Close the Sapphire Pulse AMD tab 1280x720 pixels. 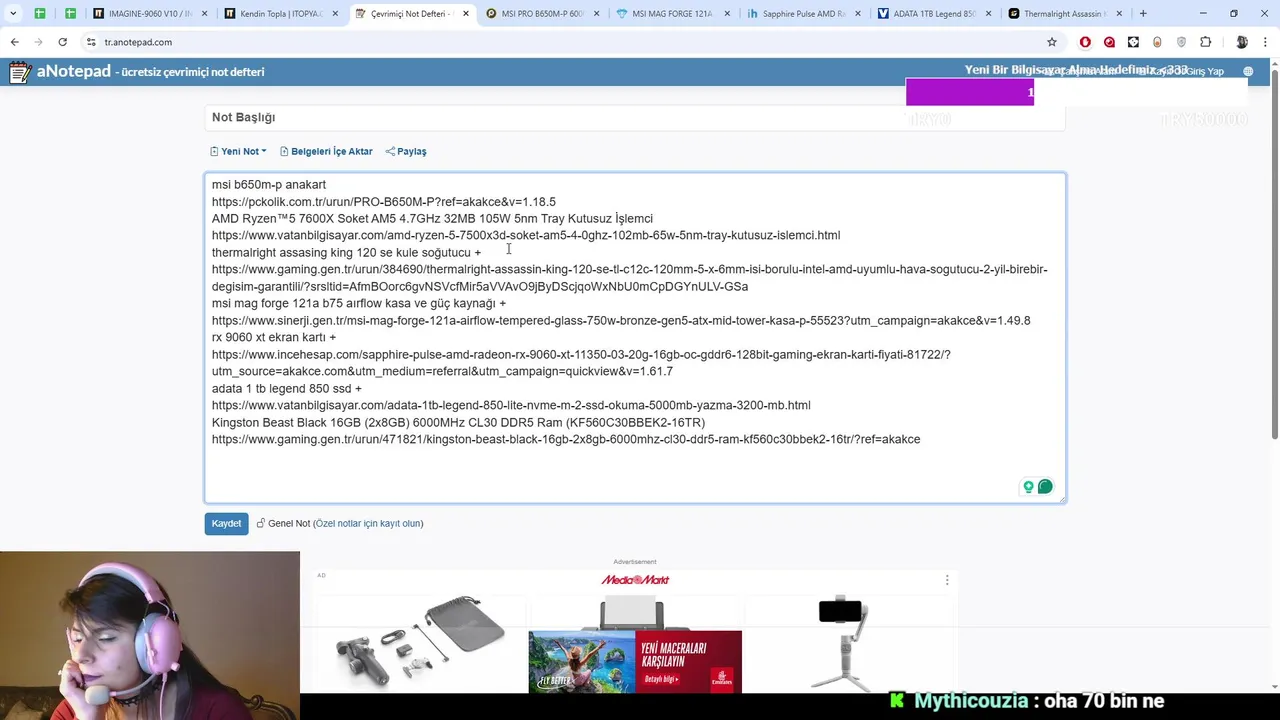coord(857,14)
